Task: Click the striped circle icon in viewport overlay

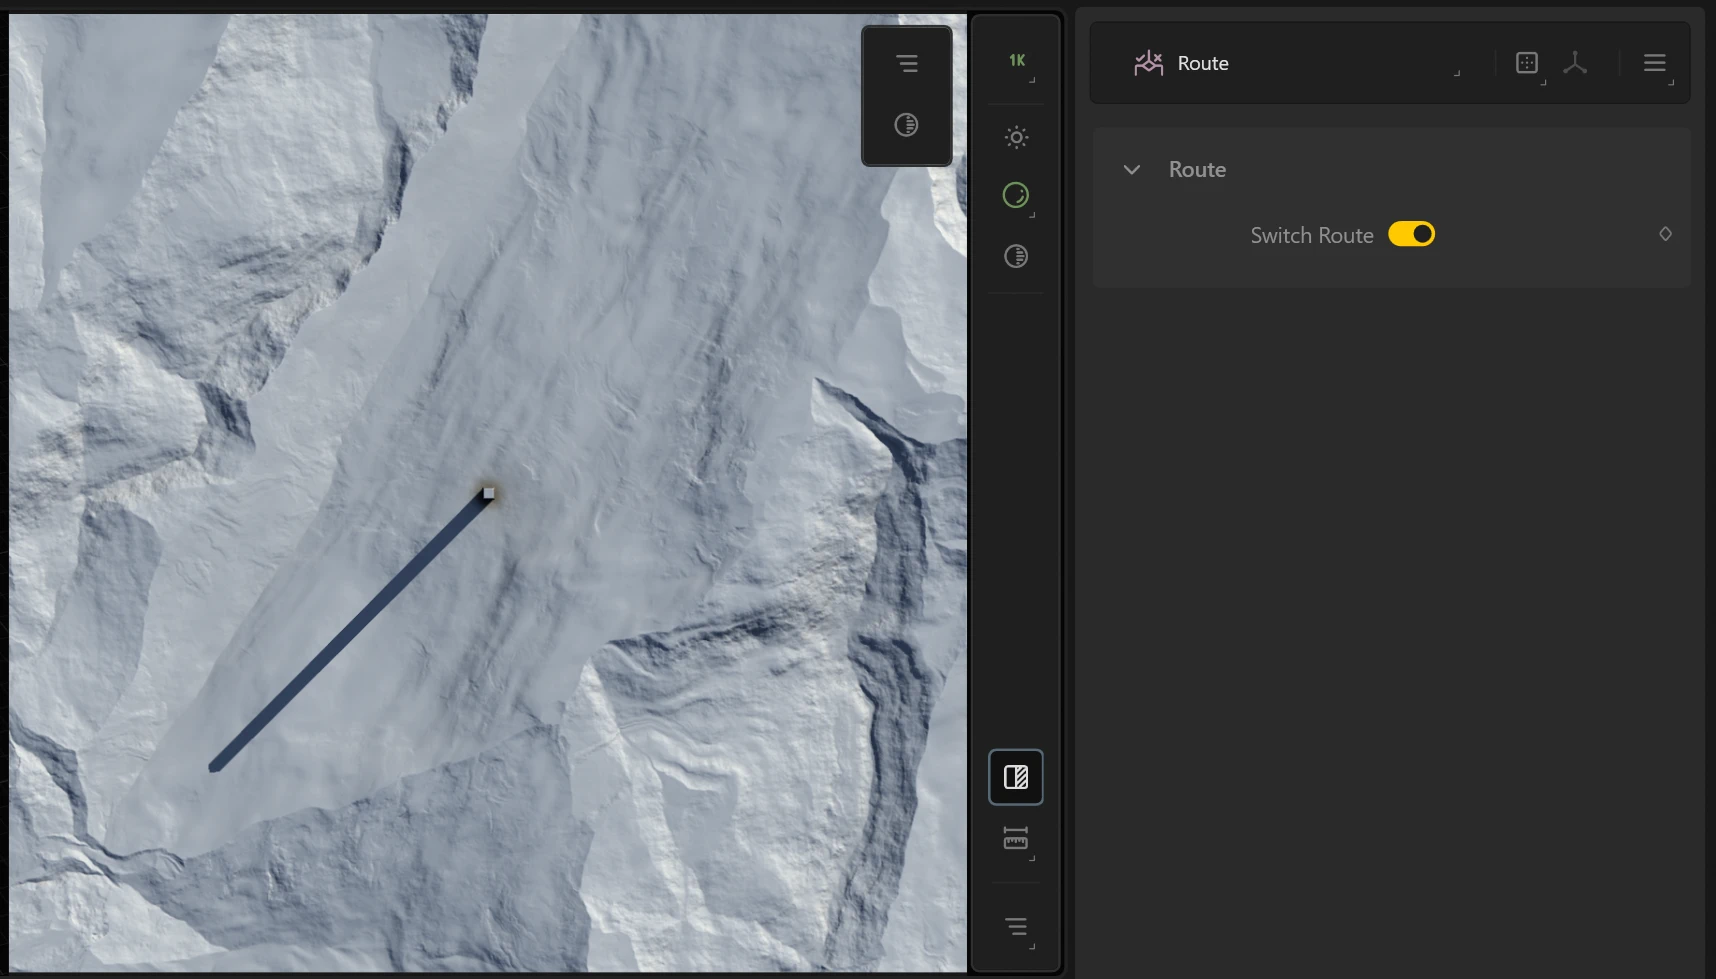Action: [x=906, y=125]
